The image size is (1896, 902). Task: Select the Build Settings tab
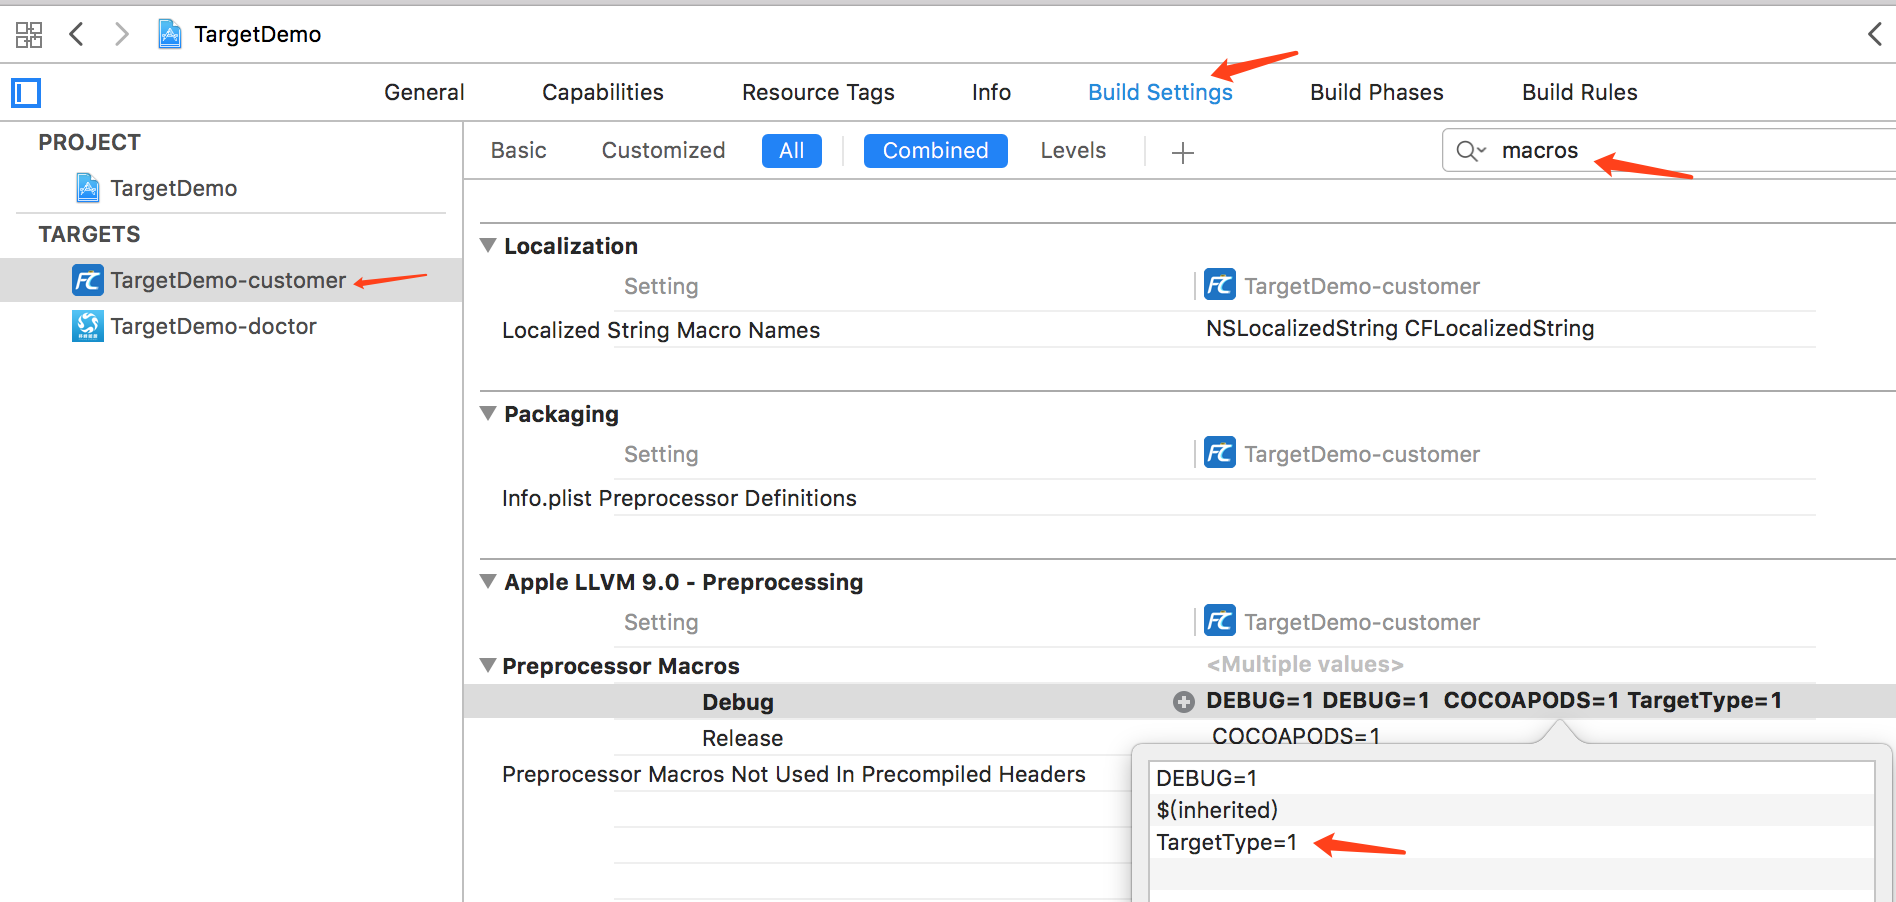coord(1160,92)
